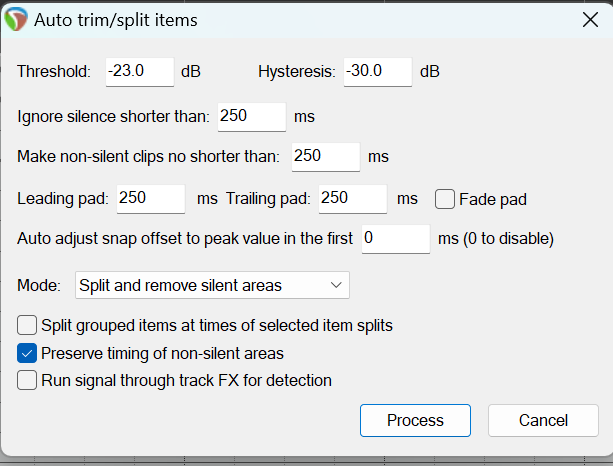Image resolution: width=613 pixels, height=466 pixels.
Task: Enable the Fade pad checkbox
Action: [445, 199]
